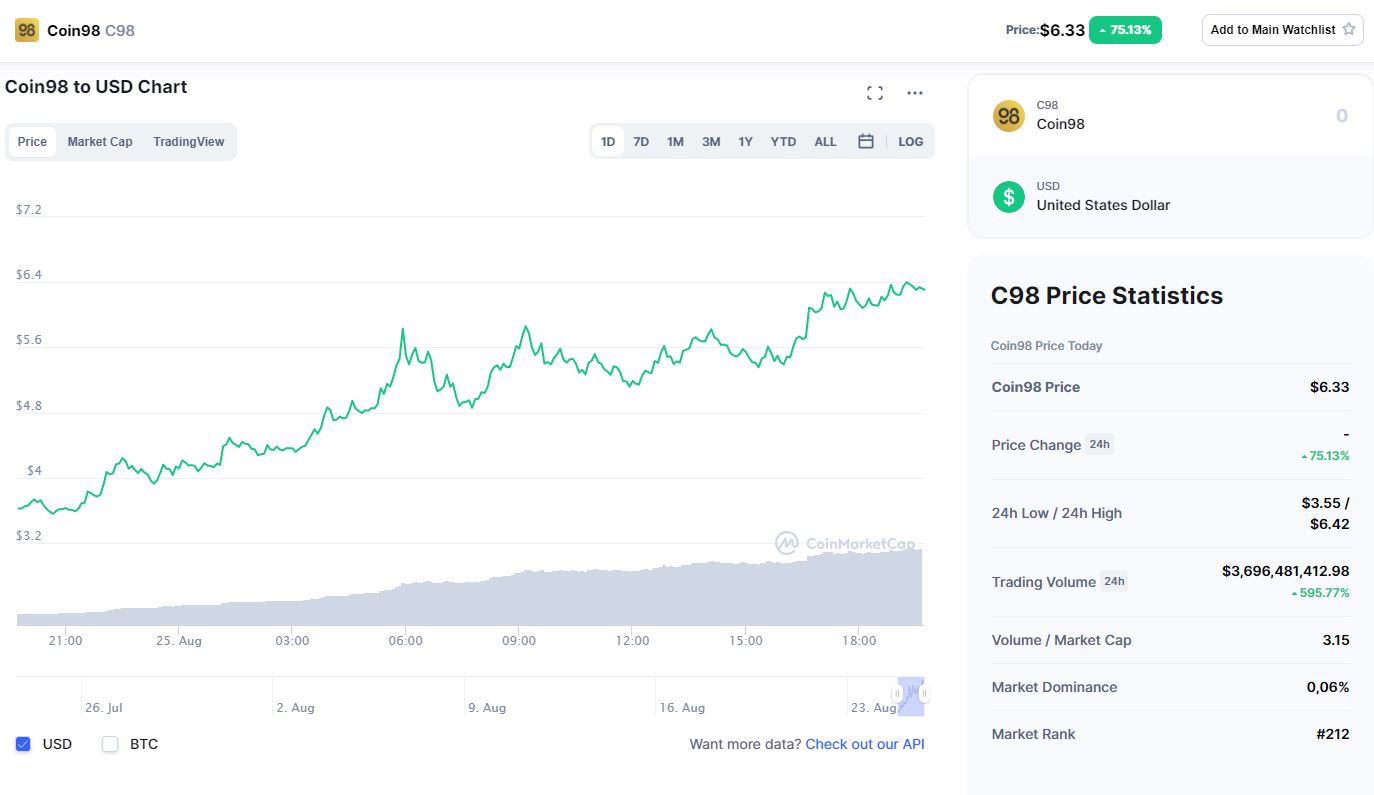The height and width of the screenshot is (795, 1374).
Task: Click the 2. Aug marker on overview timeline
Action: click(296, 708)
